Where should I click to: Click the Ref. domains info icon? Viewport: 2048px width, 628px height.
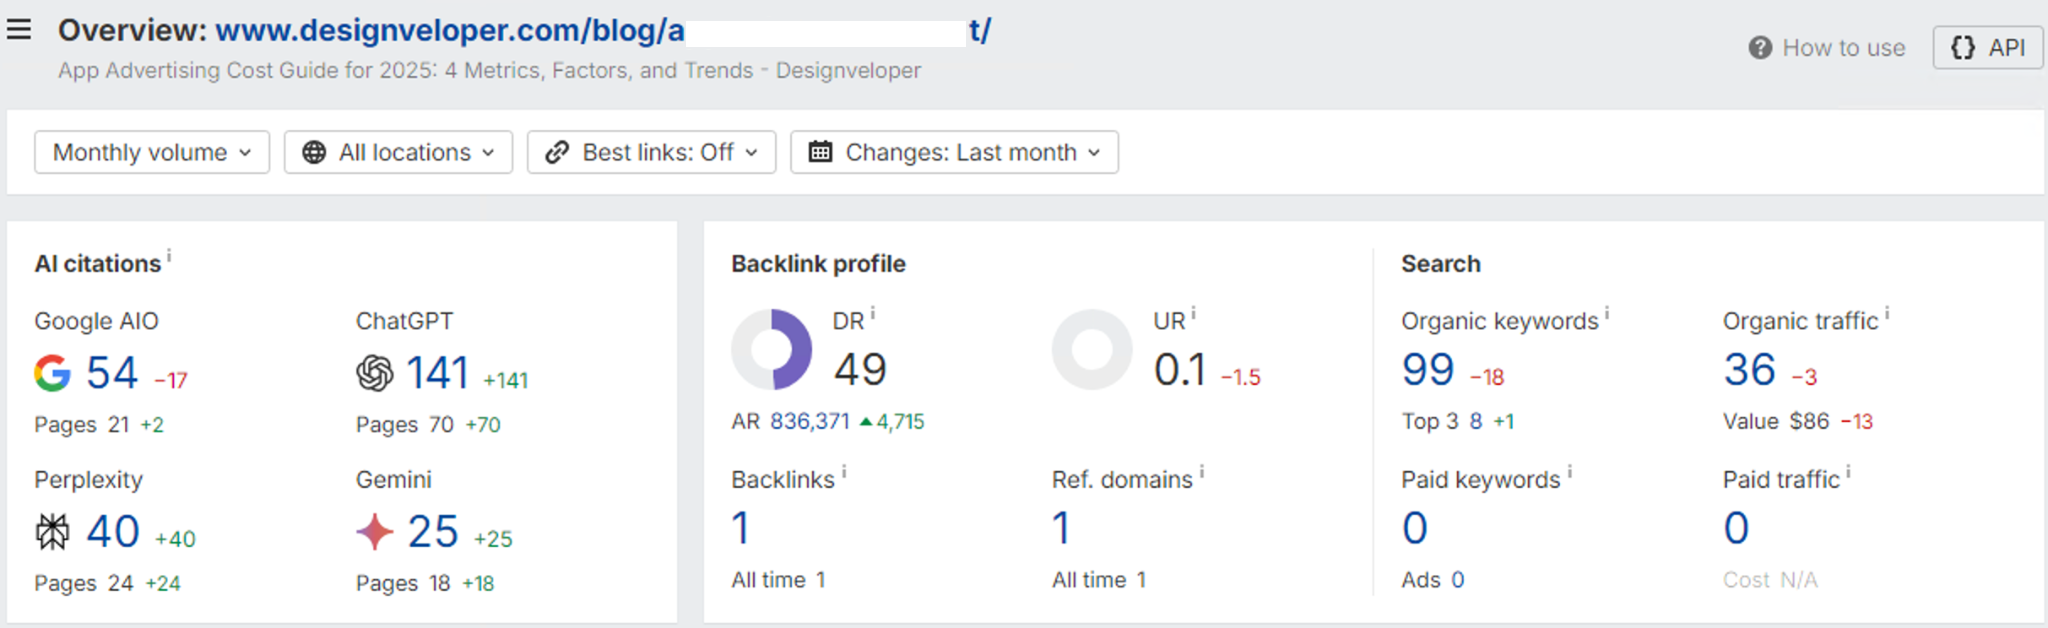tap(1202, 472)
